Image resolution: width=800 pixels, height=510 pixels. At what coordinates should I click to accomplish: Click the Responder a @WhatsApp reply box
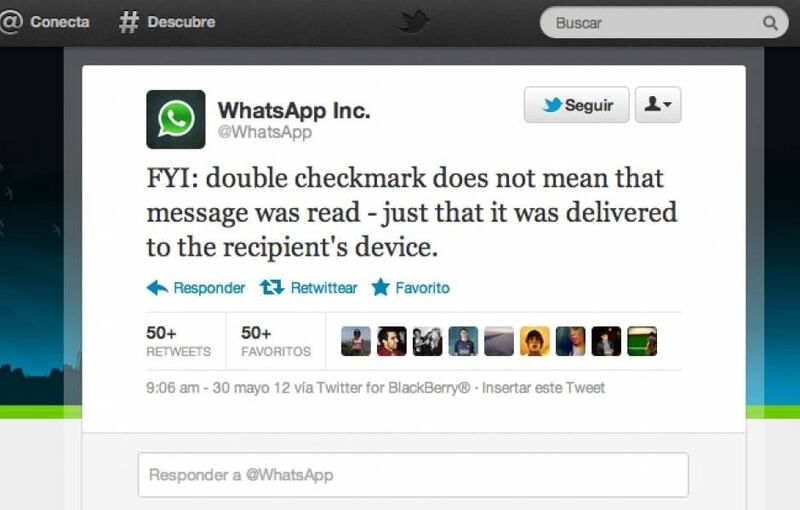click(x=413, y=475)
